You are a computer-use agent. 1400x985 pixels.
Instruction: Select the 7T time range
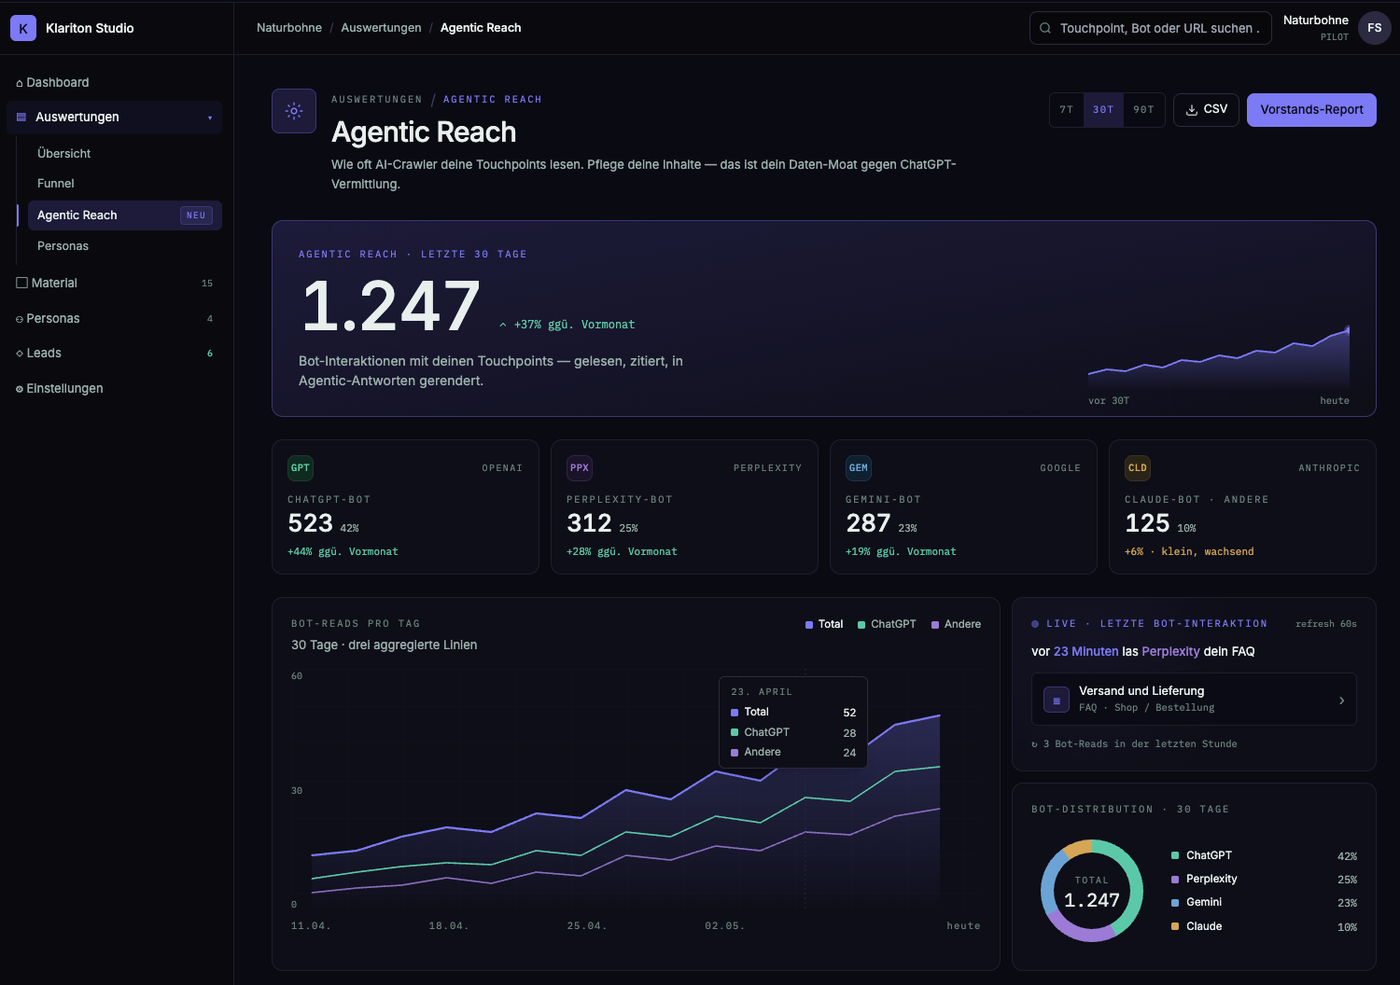pos(1067,110)
